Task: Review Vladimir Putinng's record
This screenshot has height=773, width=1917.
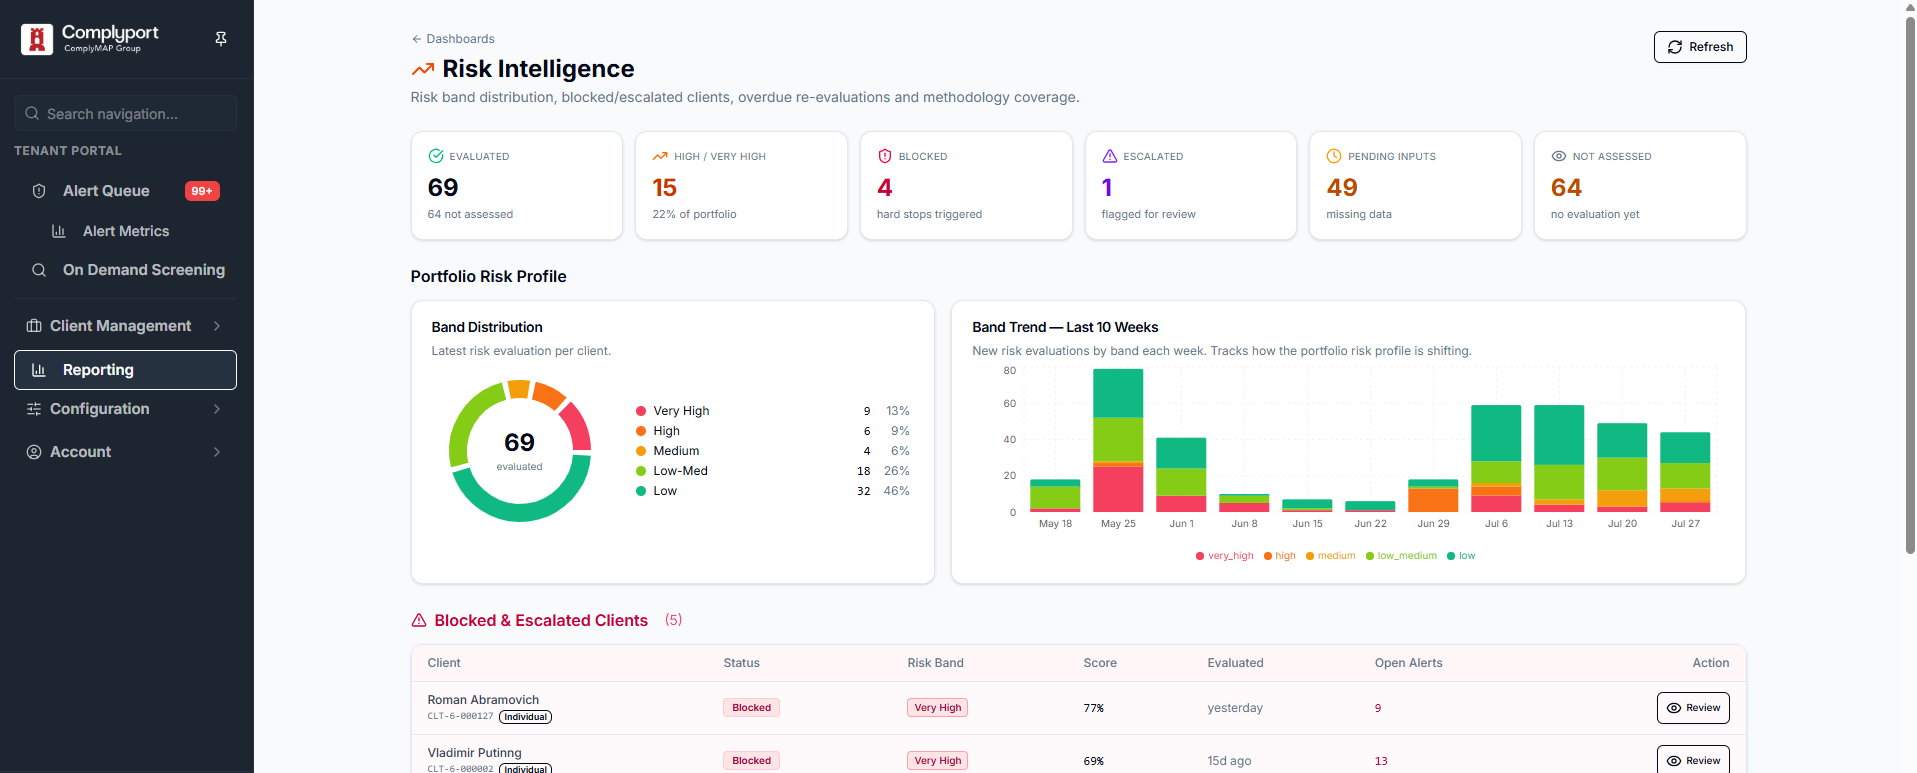Action: pos(1693,760)
